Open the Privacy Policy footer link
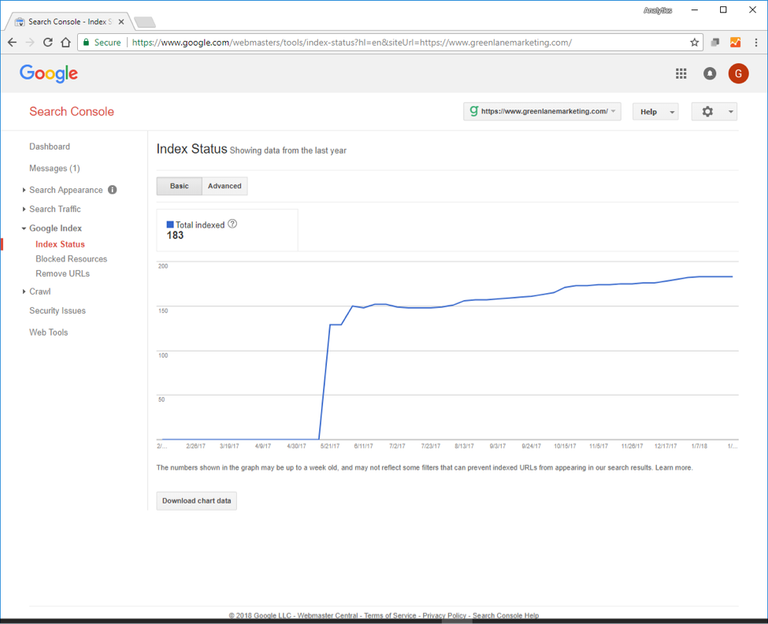Screen dimensions: 768x624 click(x=444, y=615)
